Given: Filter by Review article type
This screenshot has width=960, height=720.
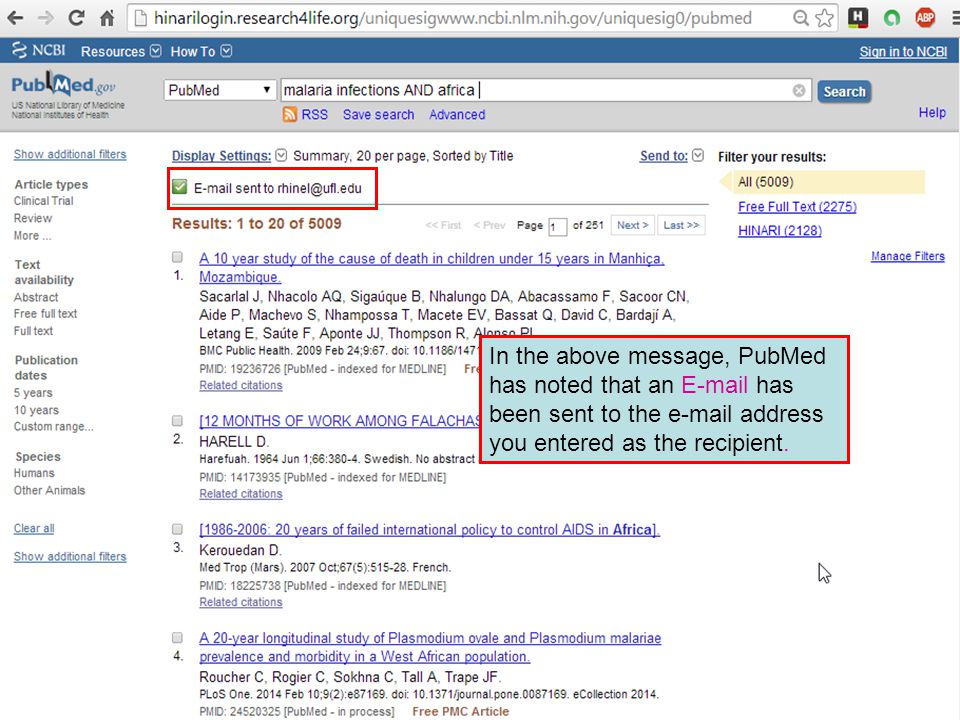Looking at the screenshot, I should 32,218.
